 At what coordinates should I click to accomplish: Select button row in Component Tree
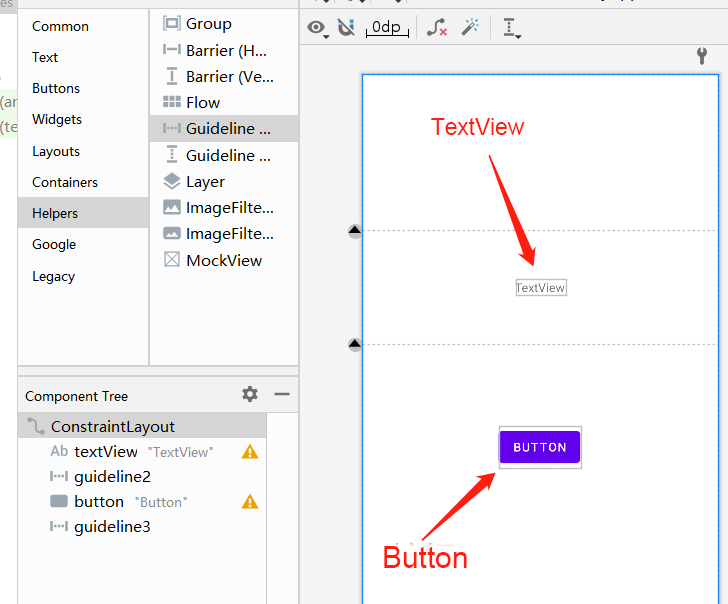142,502
